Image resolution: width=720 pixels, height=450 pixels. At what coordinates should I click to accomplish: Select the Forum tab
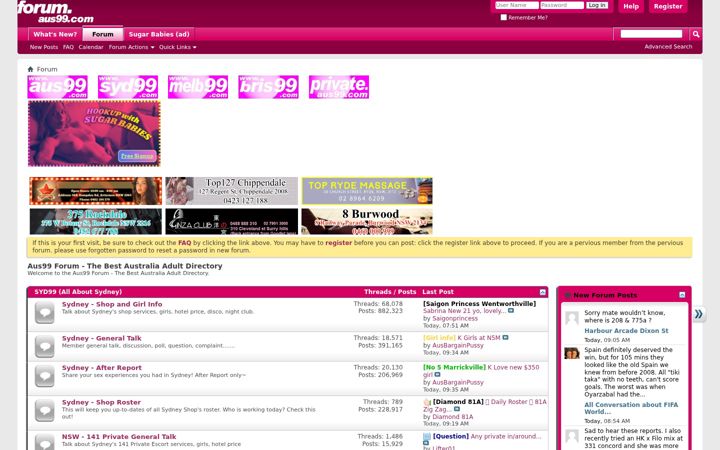[x=103, y=34]
